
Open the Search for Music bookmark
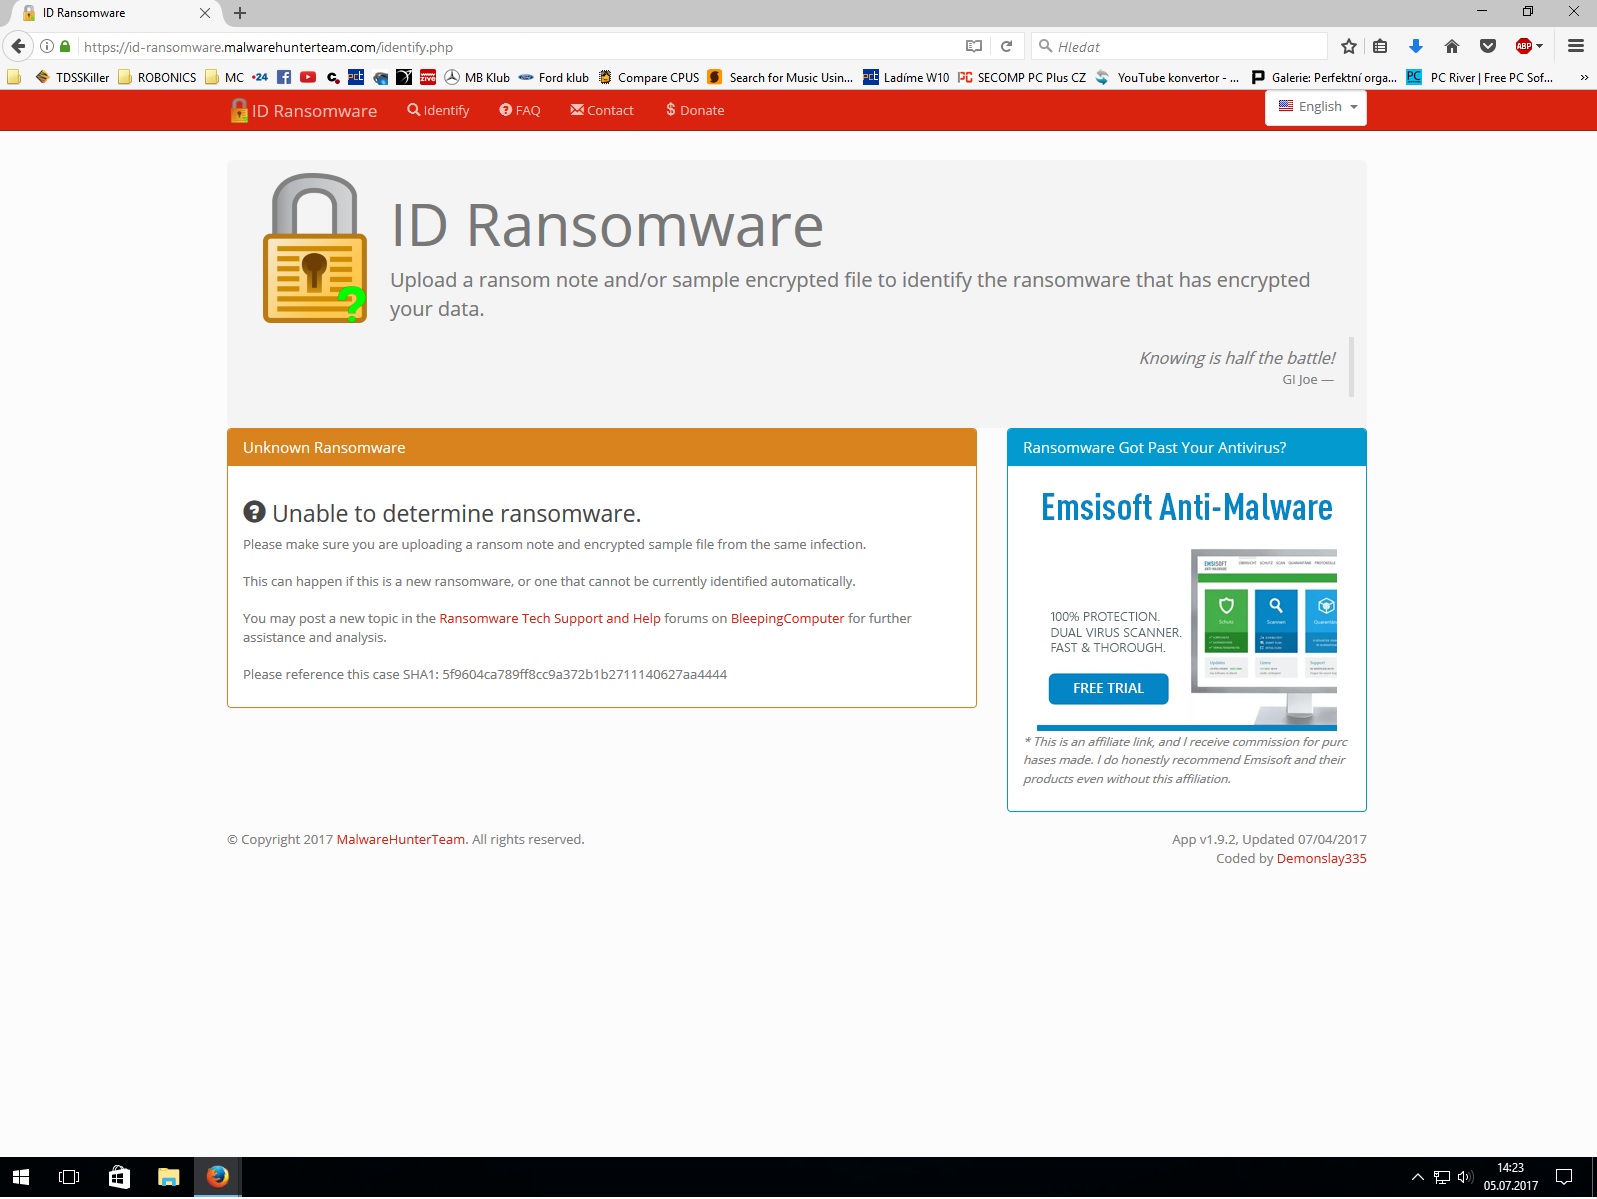click(x=780, y=77)
